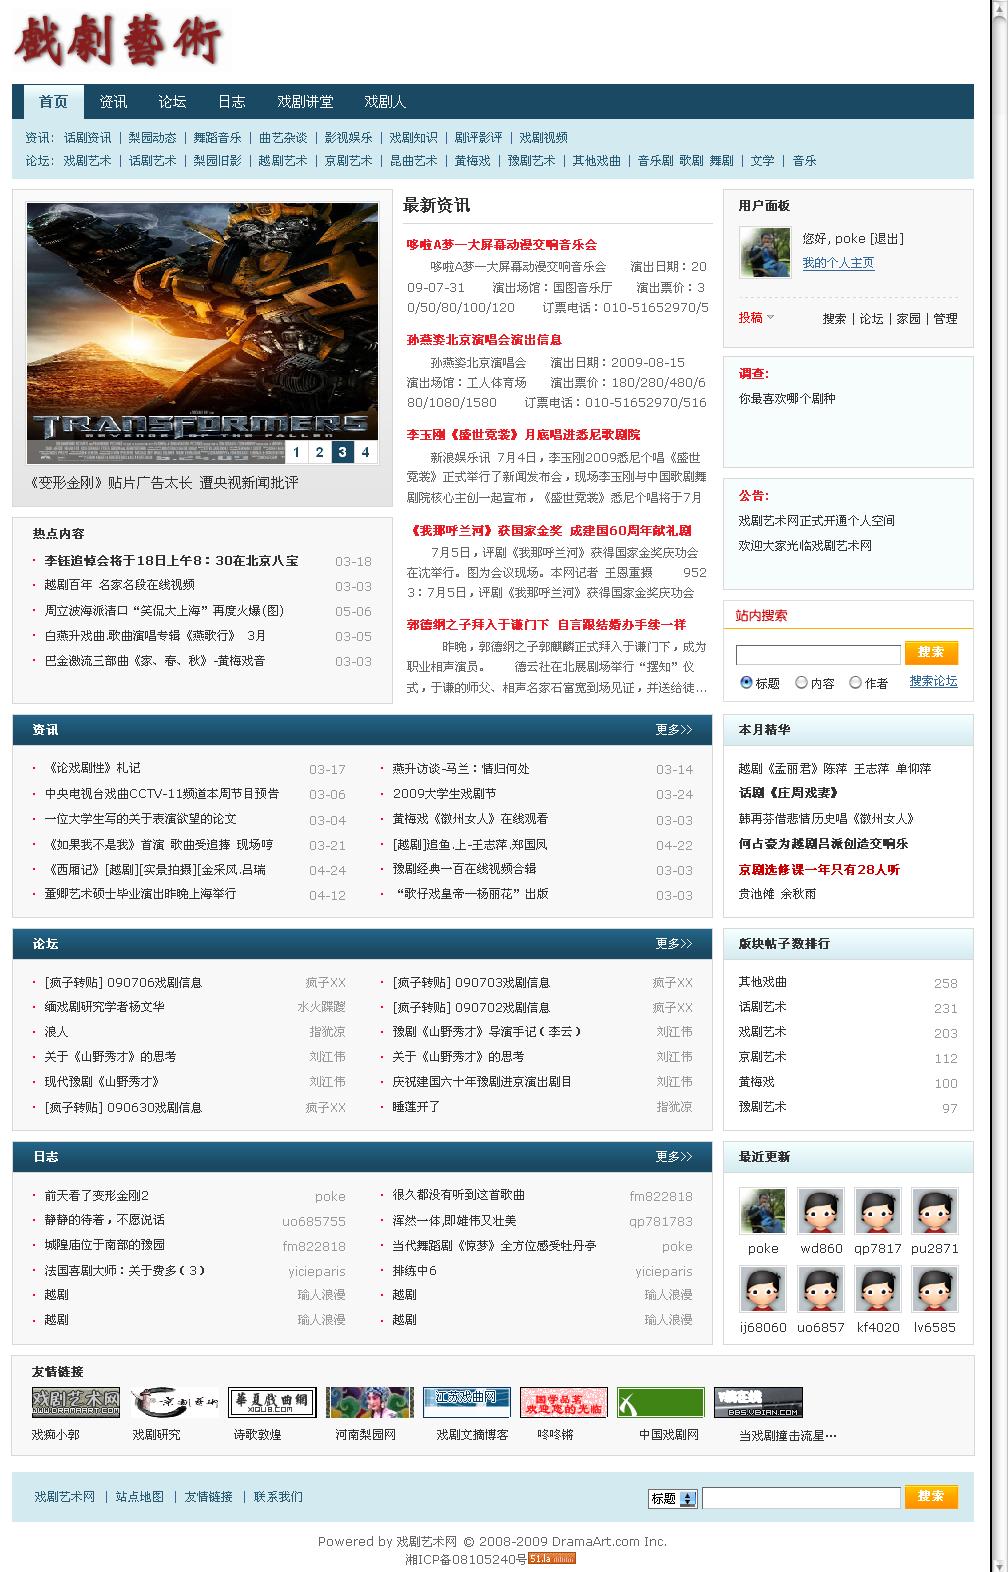Screen dimensions: 1008x1572
Task: Show slide 4 of the carousel
Action: click(x=365, y=452)
